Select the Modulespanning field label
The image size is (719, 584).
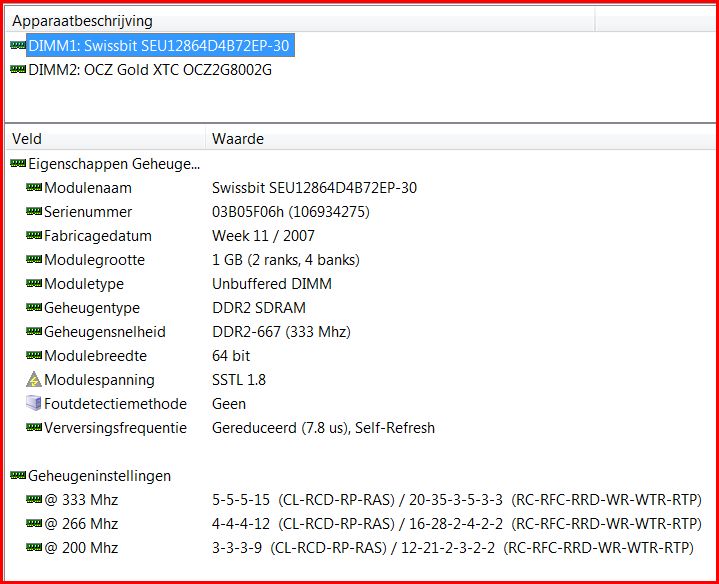(100, 380)
